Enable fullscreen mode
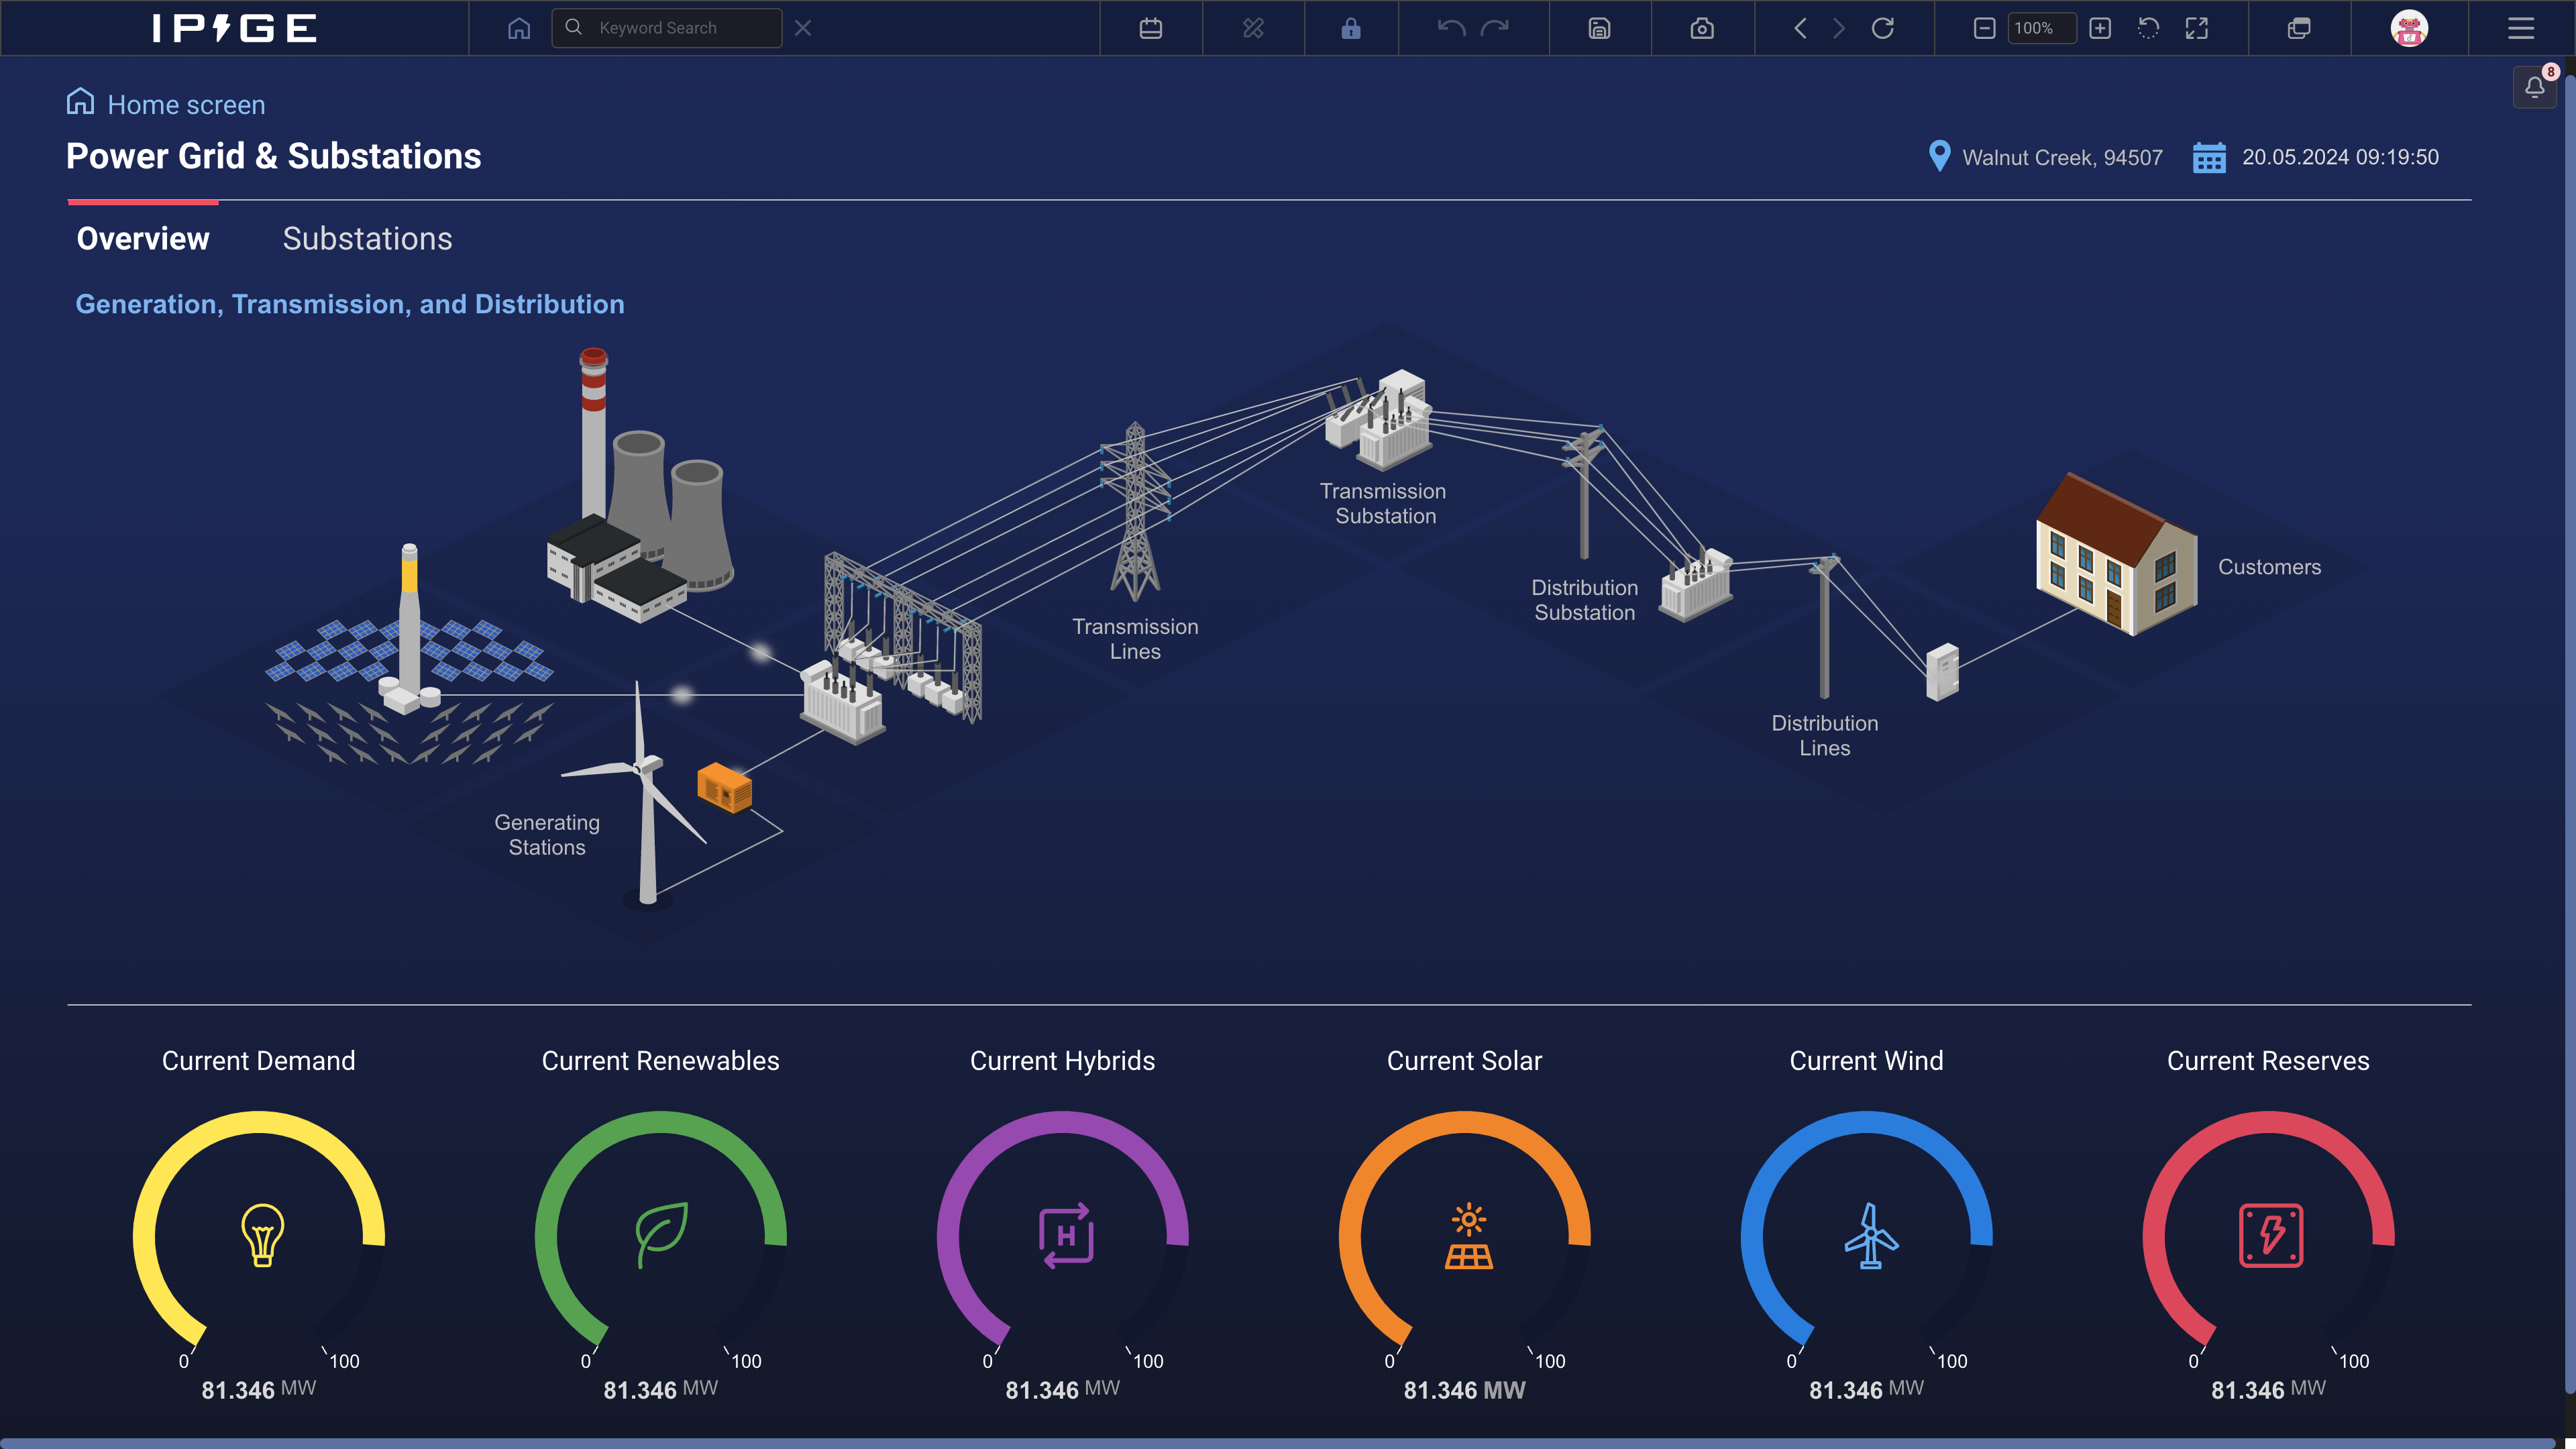 [x=2197, y=28]
